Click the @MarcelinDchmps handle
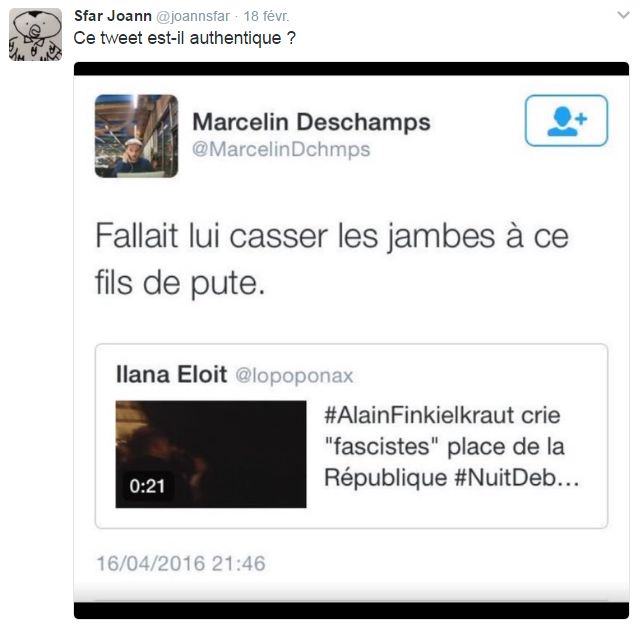The width and height of the screenshot is (641, 626). tap(281, 149)
